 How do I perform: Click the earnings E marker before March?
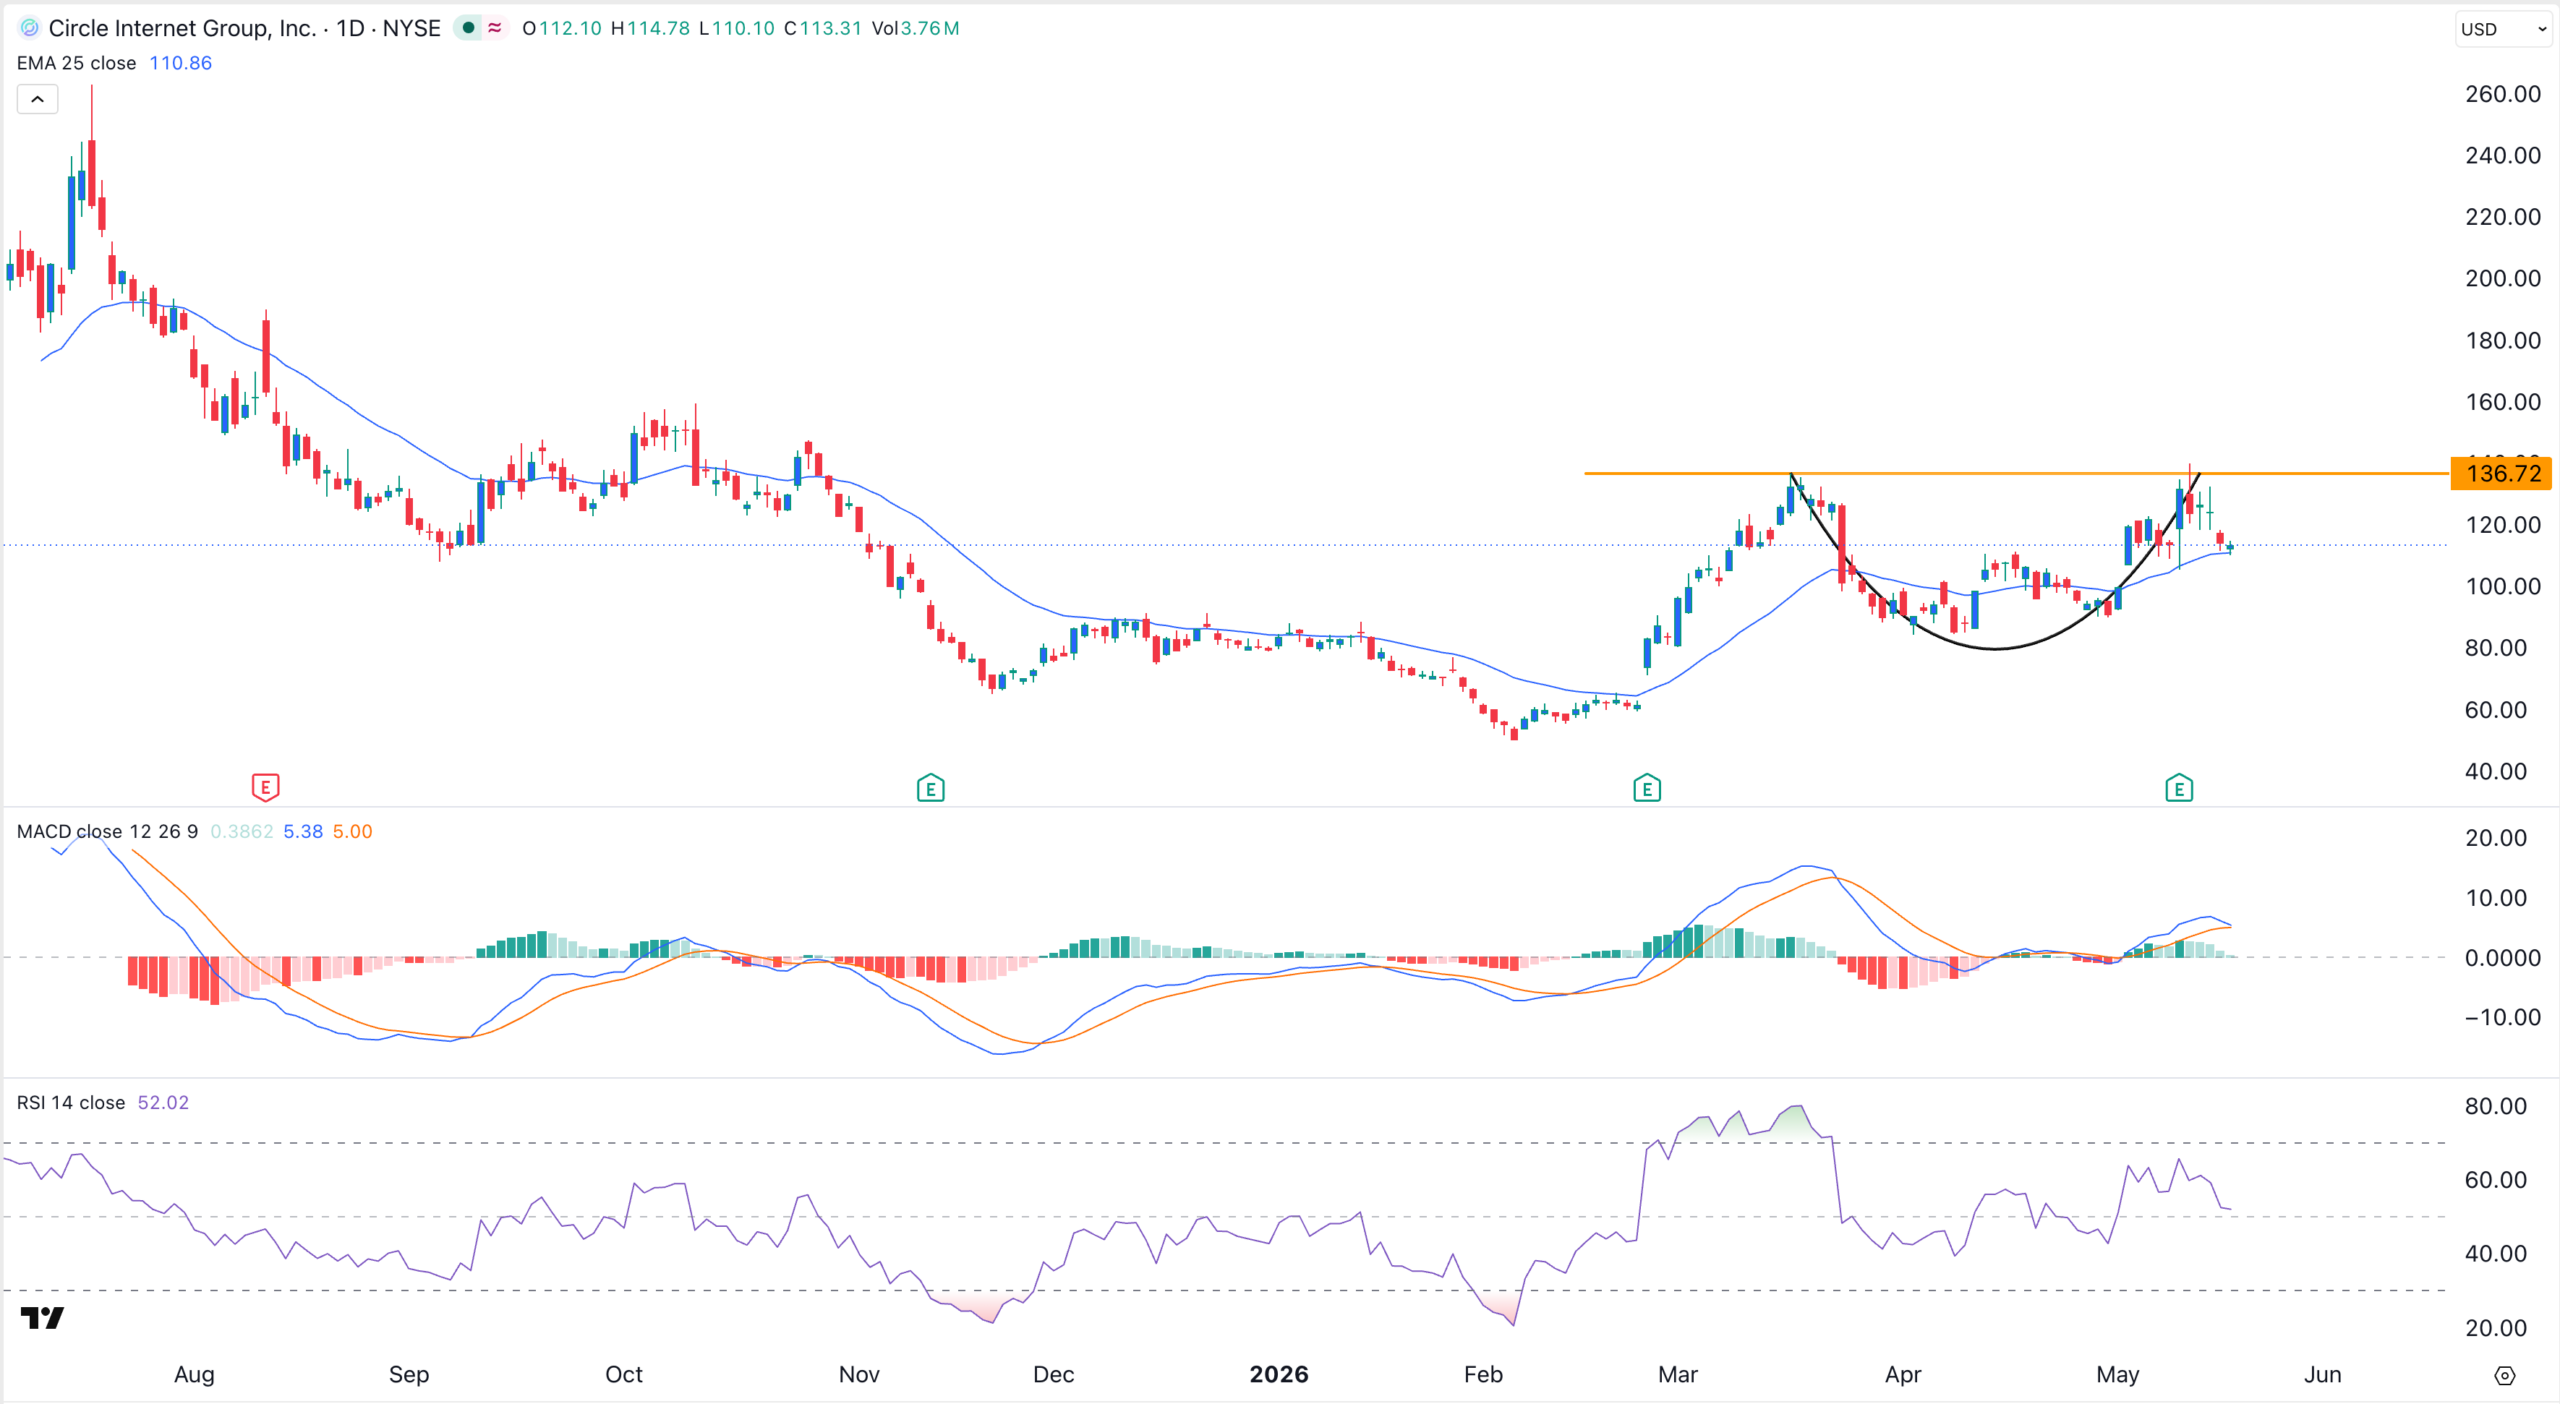click(1647, 788)
